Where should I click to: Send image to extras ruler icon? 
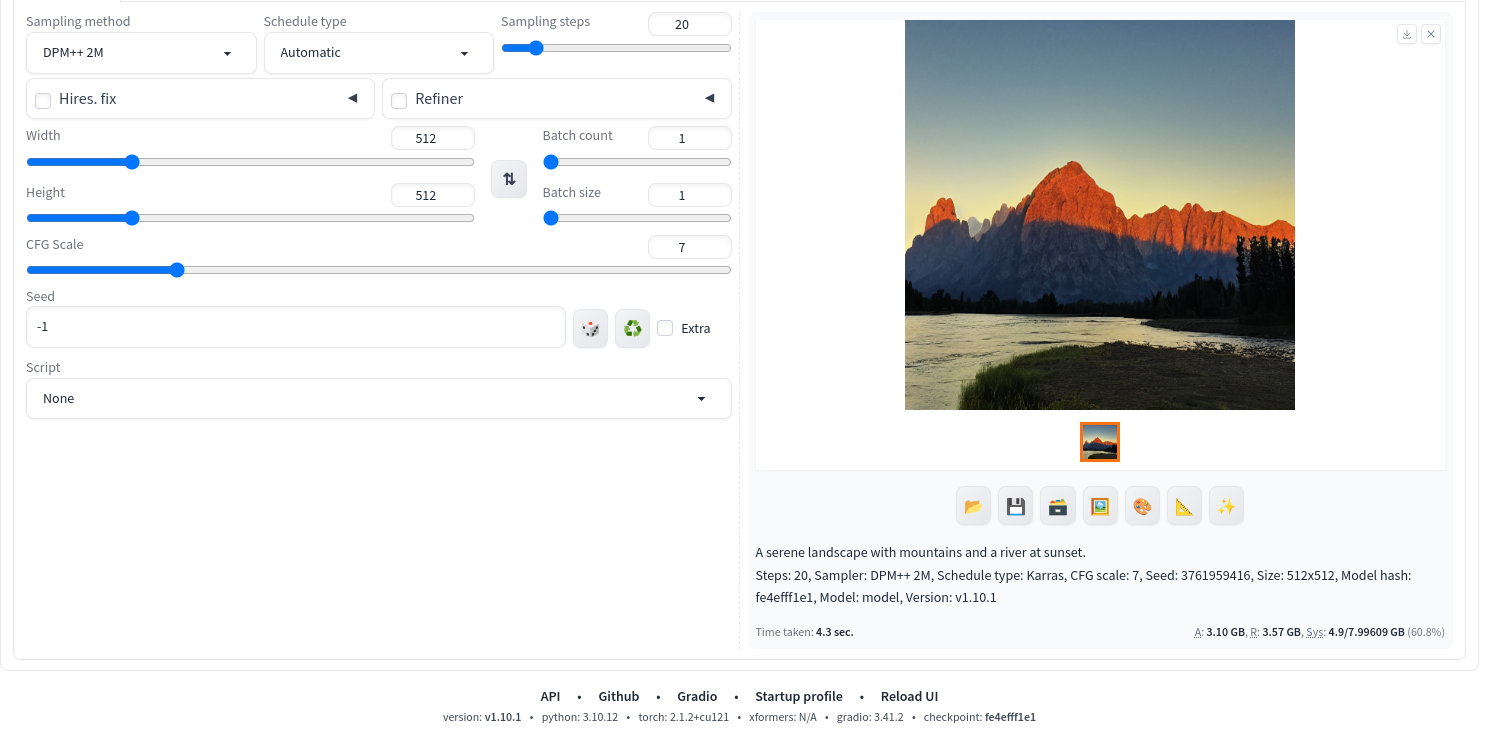coord(1184,507)
